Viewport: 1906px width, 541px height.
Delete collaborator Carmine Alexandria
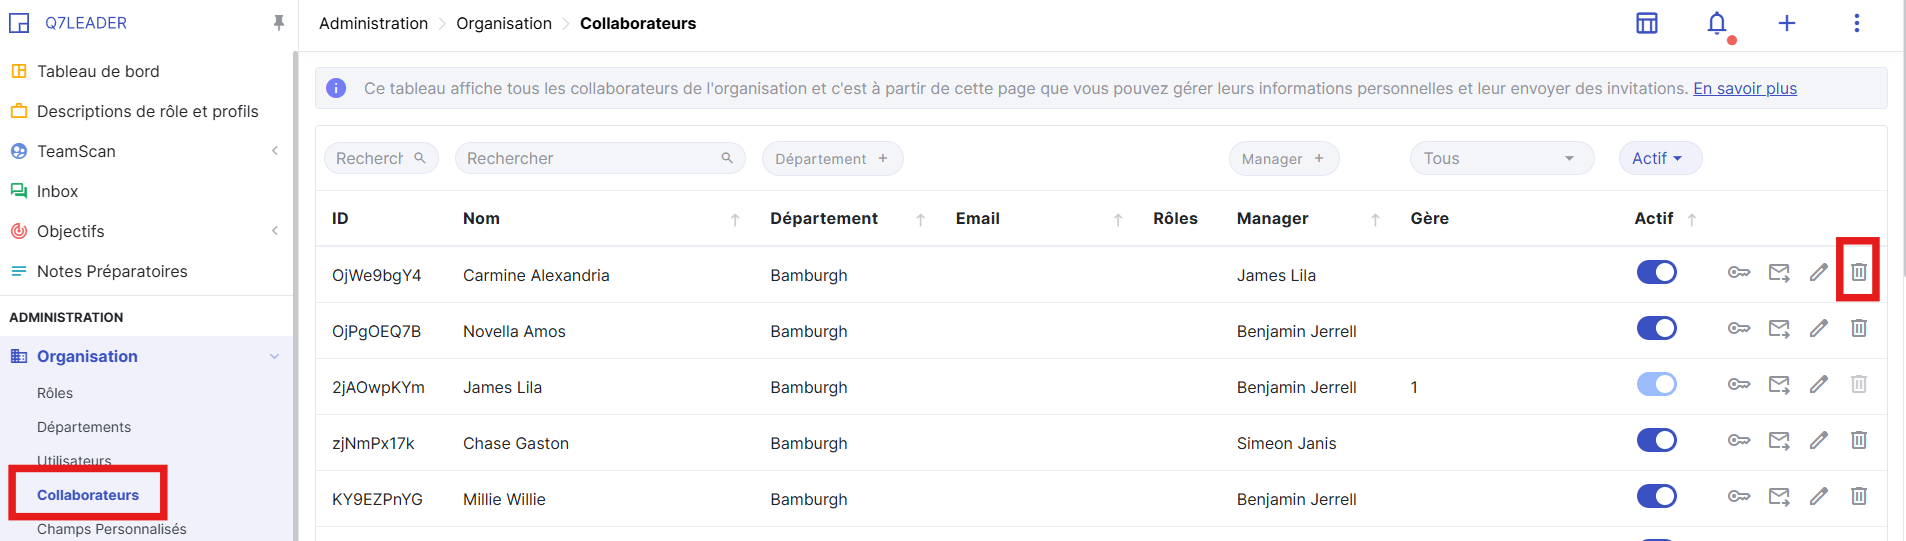pos(1858,272)
